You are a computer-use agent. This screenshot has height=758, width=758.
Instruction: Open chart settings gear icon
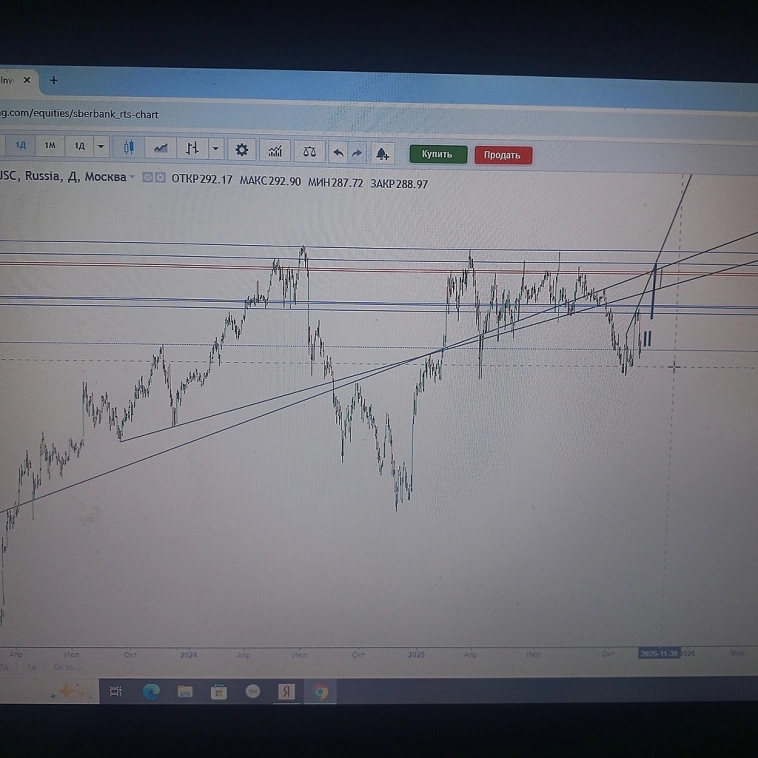click(242, 150)
